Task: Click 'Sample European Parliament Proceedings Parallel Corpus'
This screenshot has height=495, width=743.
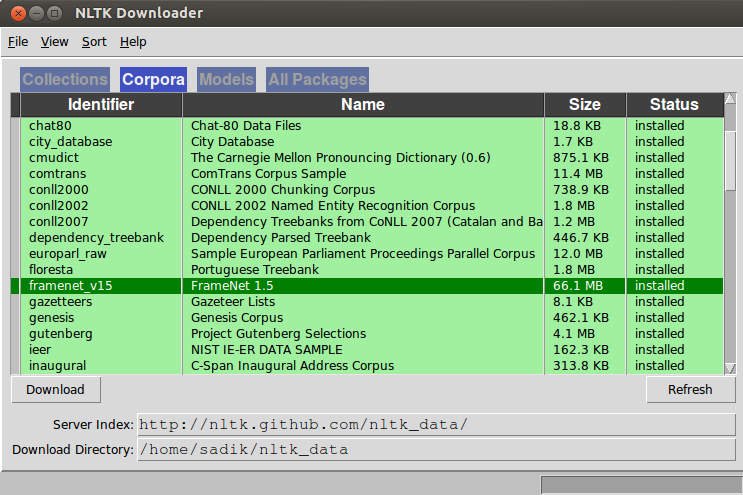Action: (363, 254)
